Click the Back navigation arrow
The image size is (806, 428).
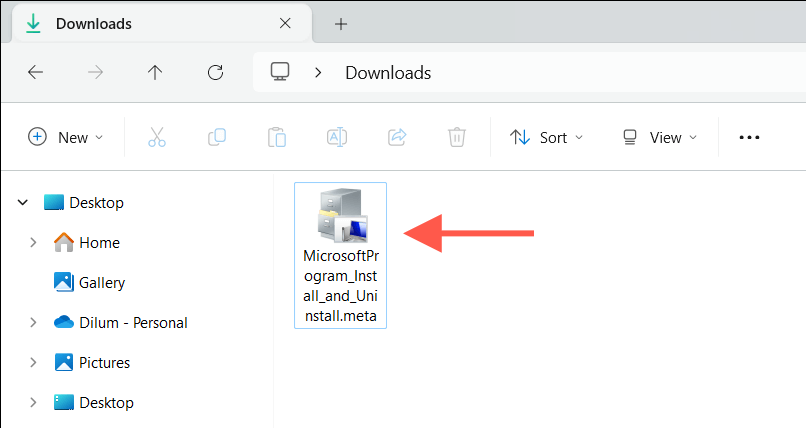35,72
